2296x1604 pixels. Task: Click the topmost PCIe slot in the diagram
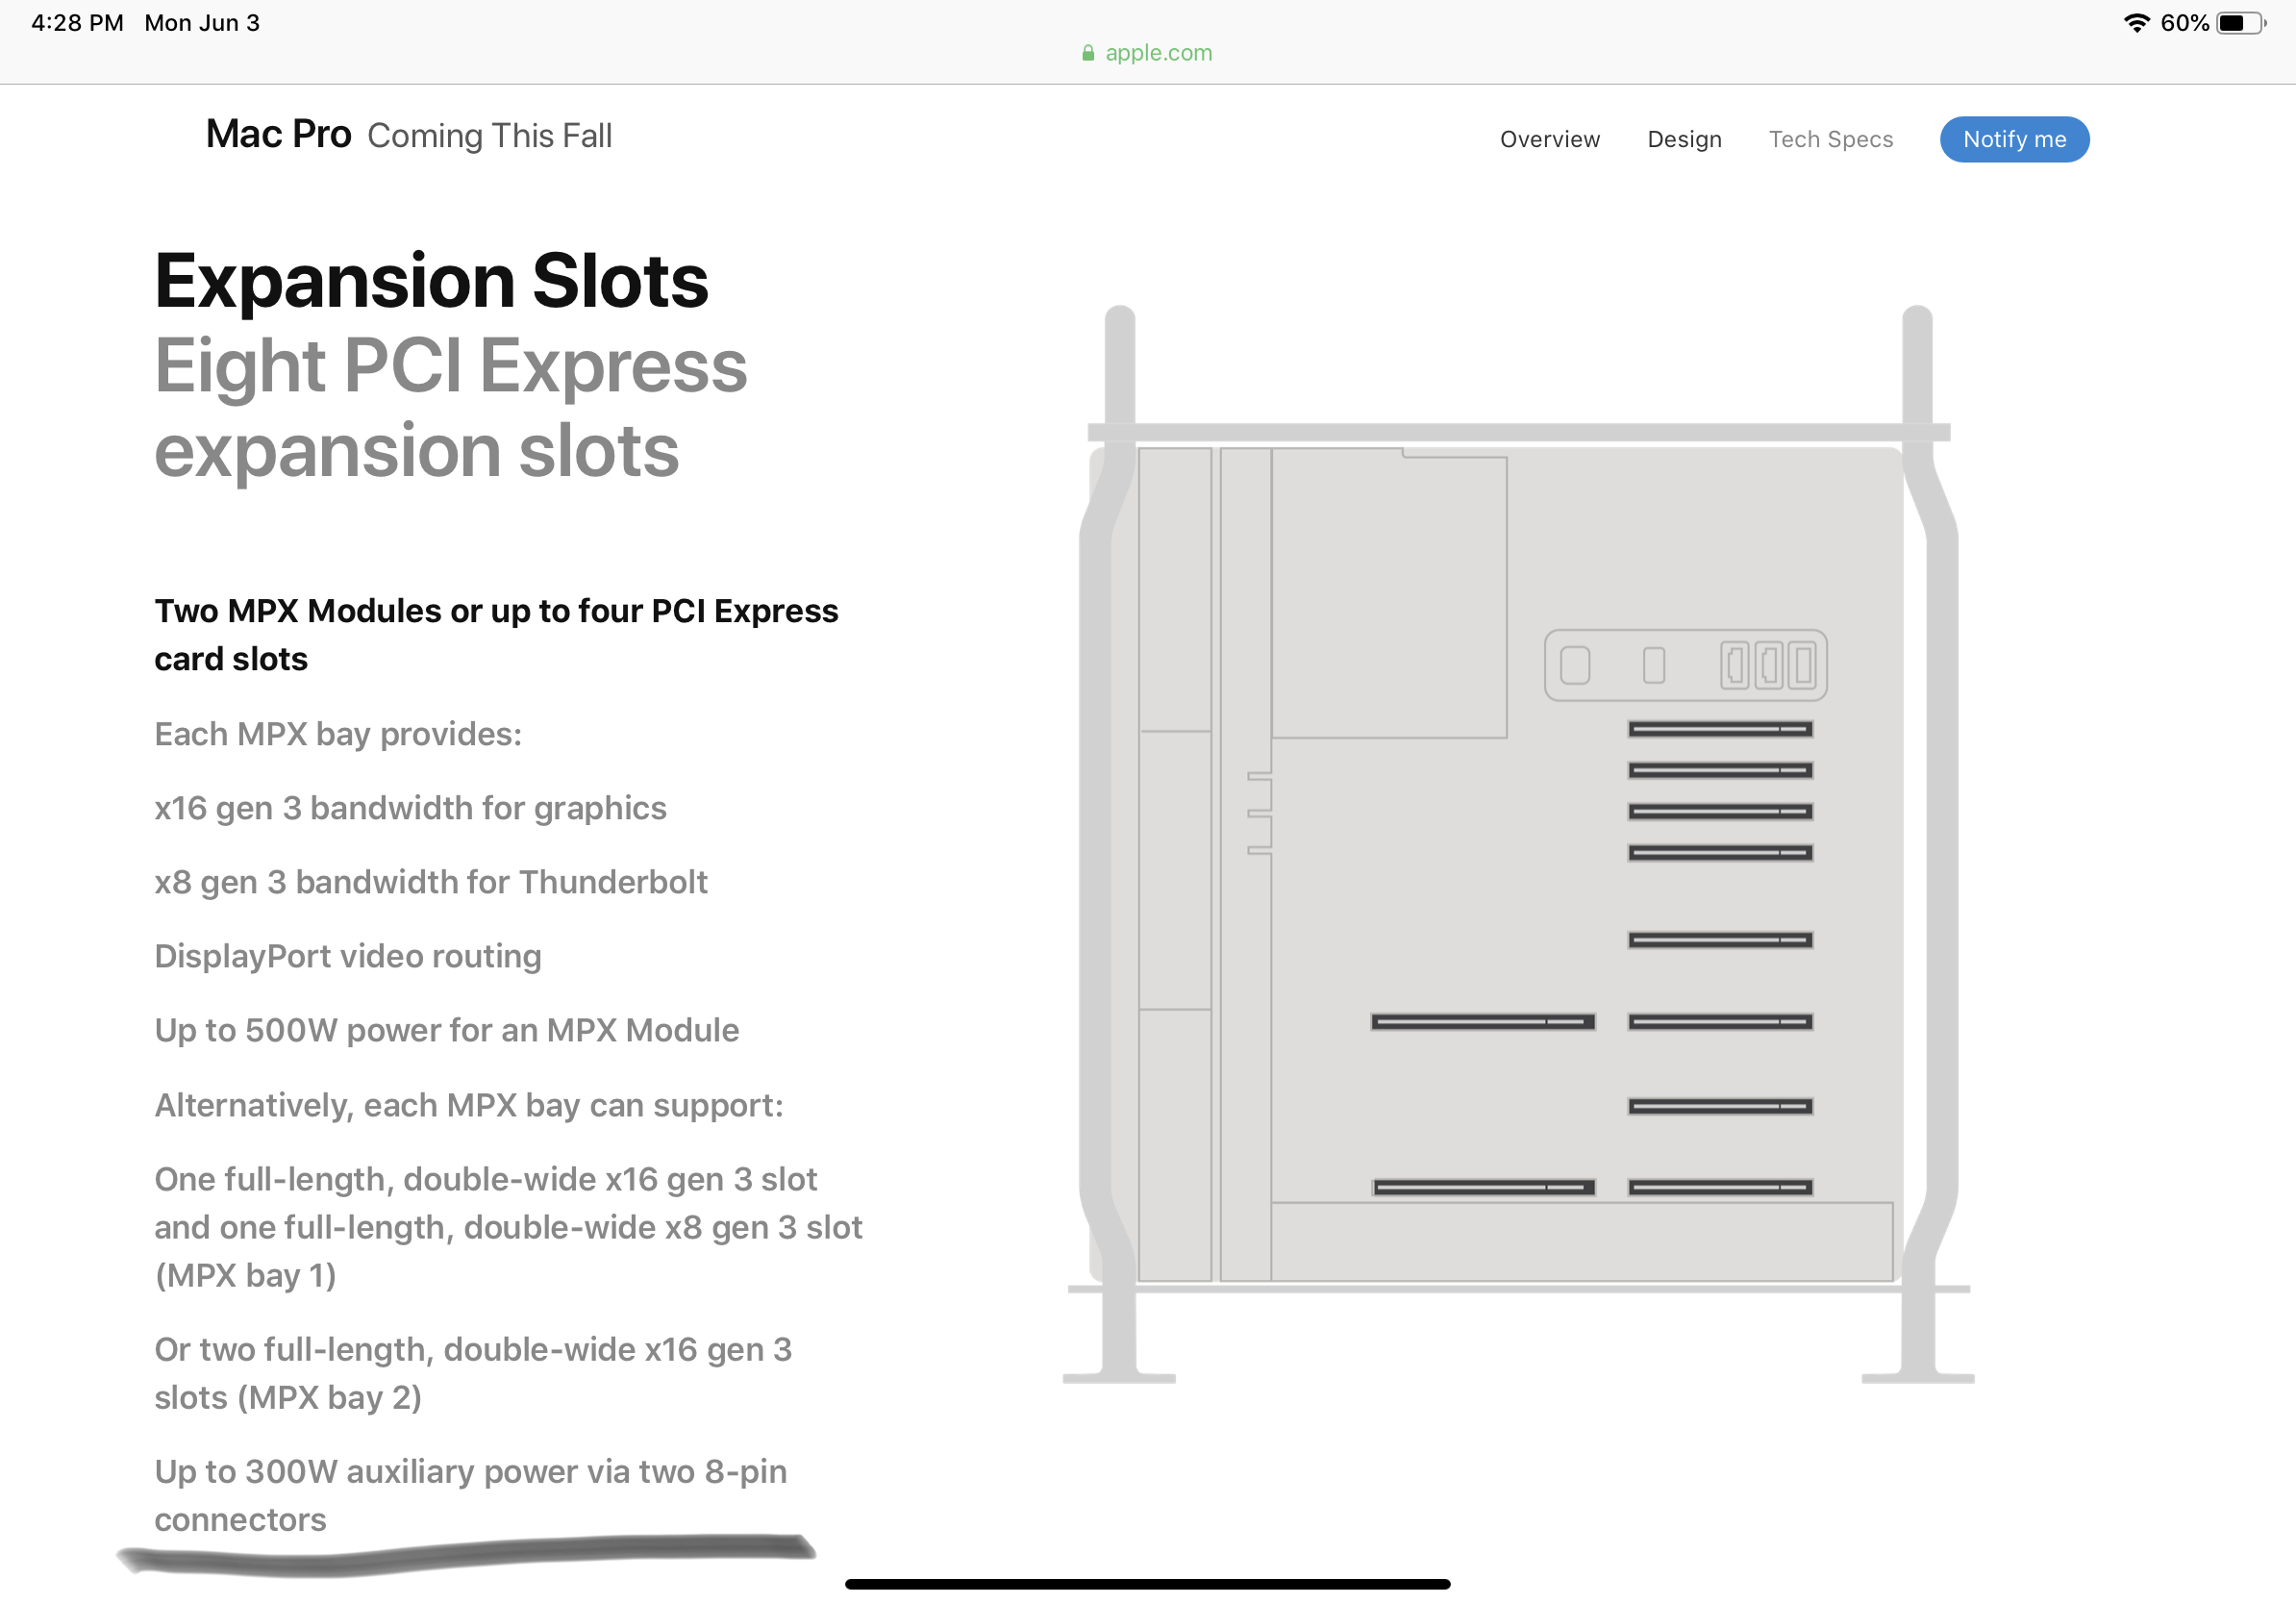1720,729
